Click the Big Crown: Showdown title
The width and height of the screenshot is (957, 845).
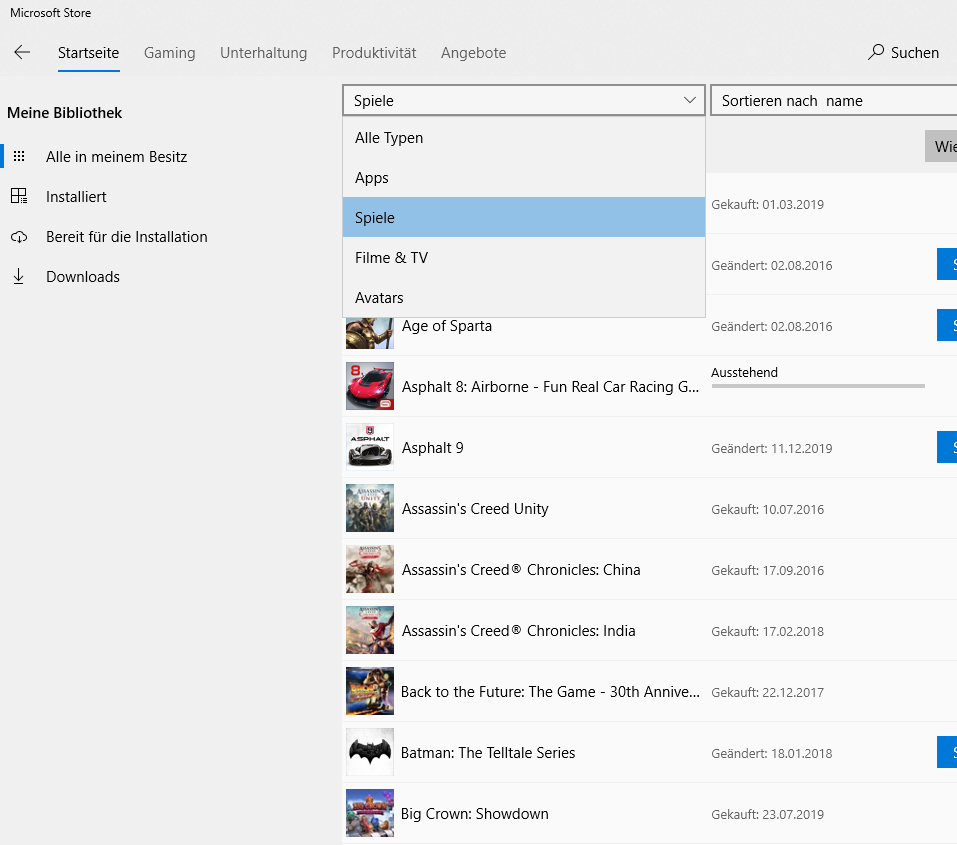click(x=475, y=814)
